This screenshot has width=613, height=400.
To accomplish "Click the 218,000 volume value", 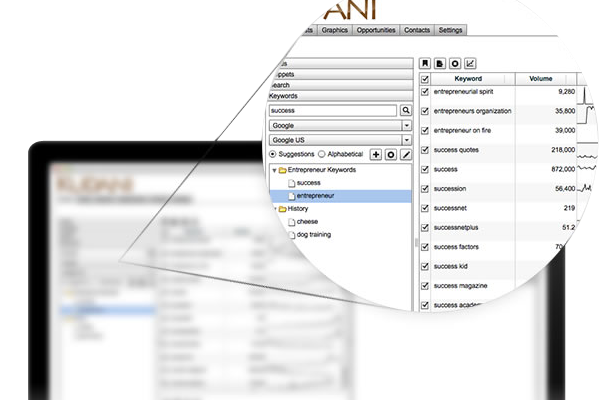I will click(563, 150).
